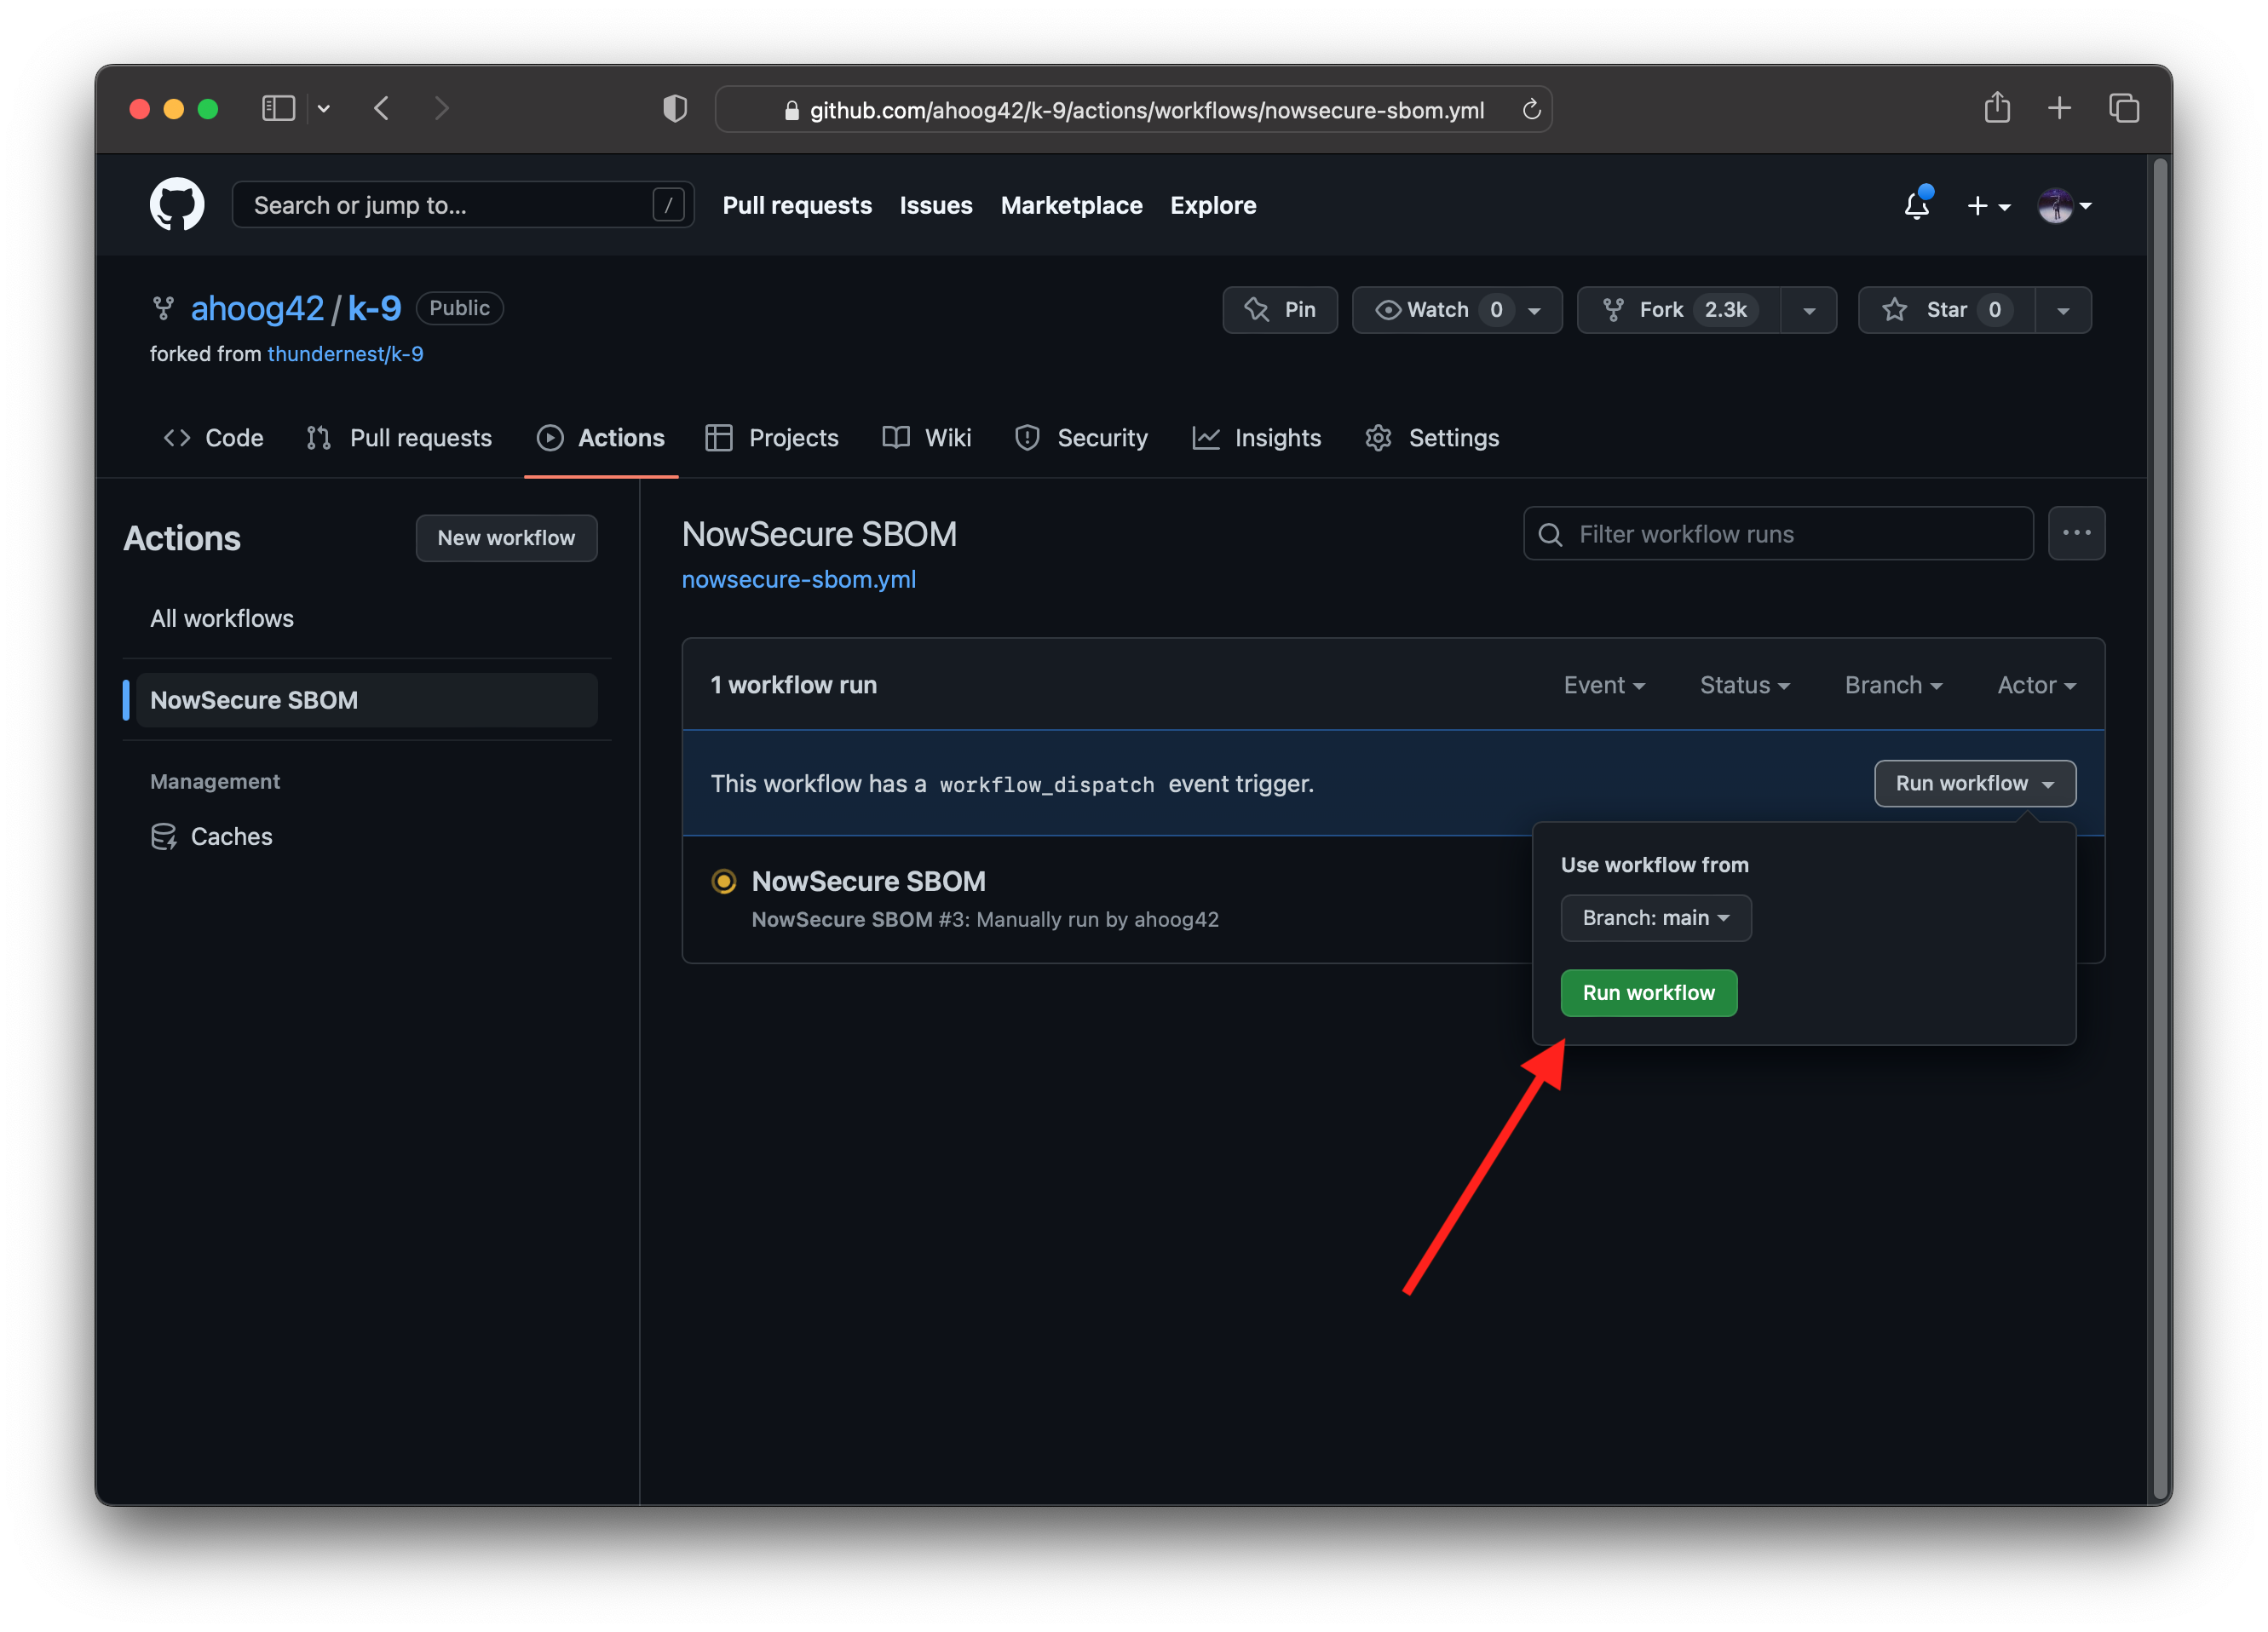Image resolution: width=2268 pixels, height=1632 pixels.
Task: Click the page vertical scrollbar
Action: click(2158, 828)
